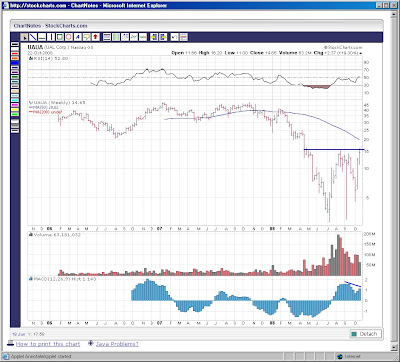Image resolution: width=400 pixels, height=362 pixels.
Task: Select the horizontal line drawing tool
Action: coord(42,37)
